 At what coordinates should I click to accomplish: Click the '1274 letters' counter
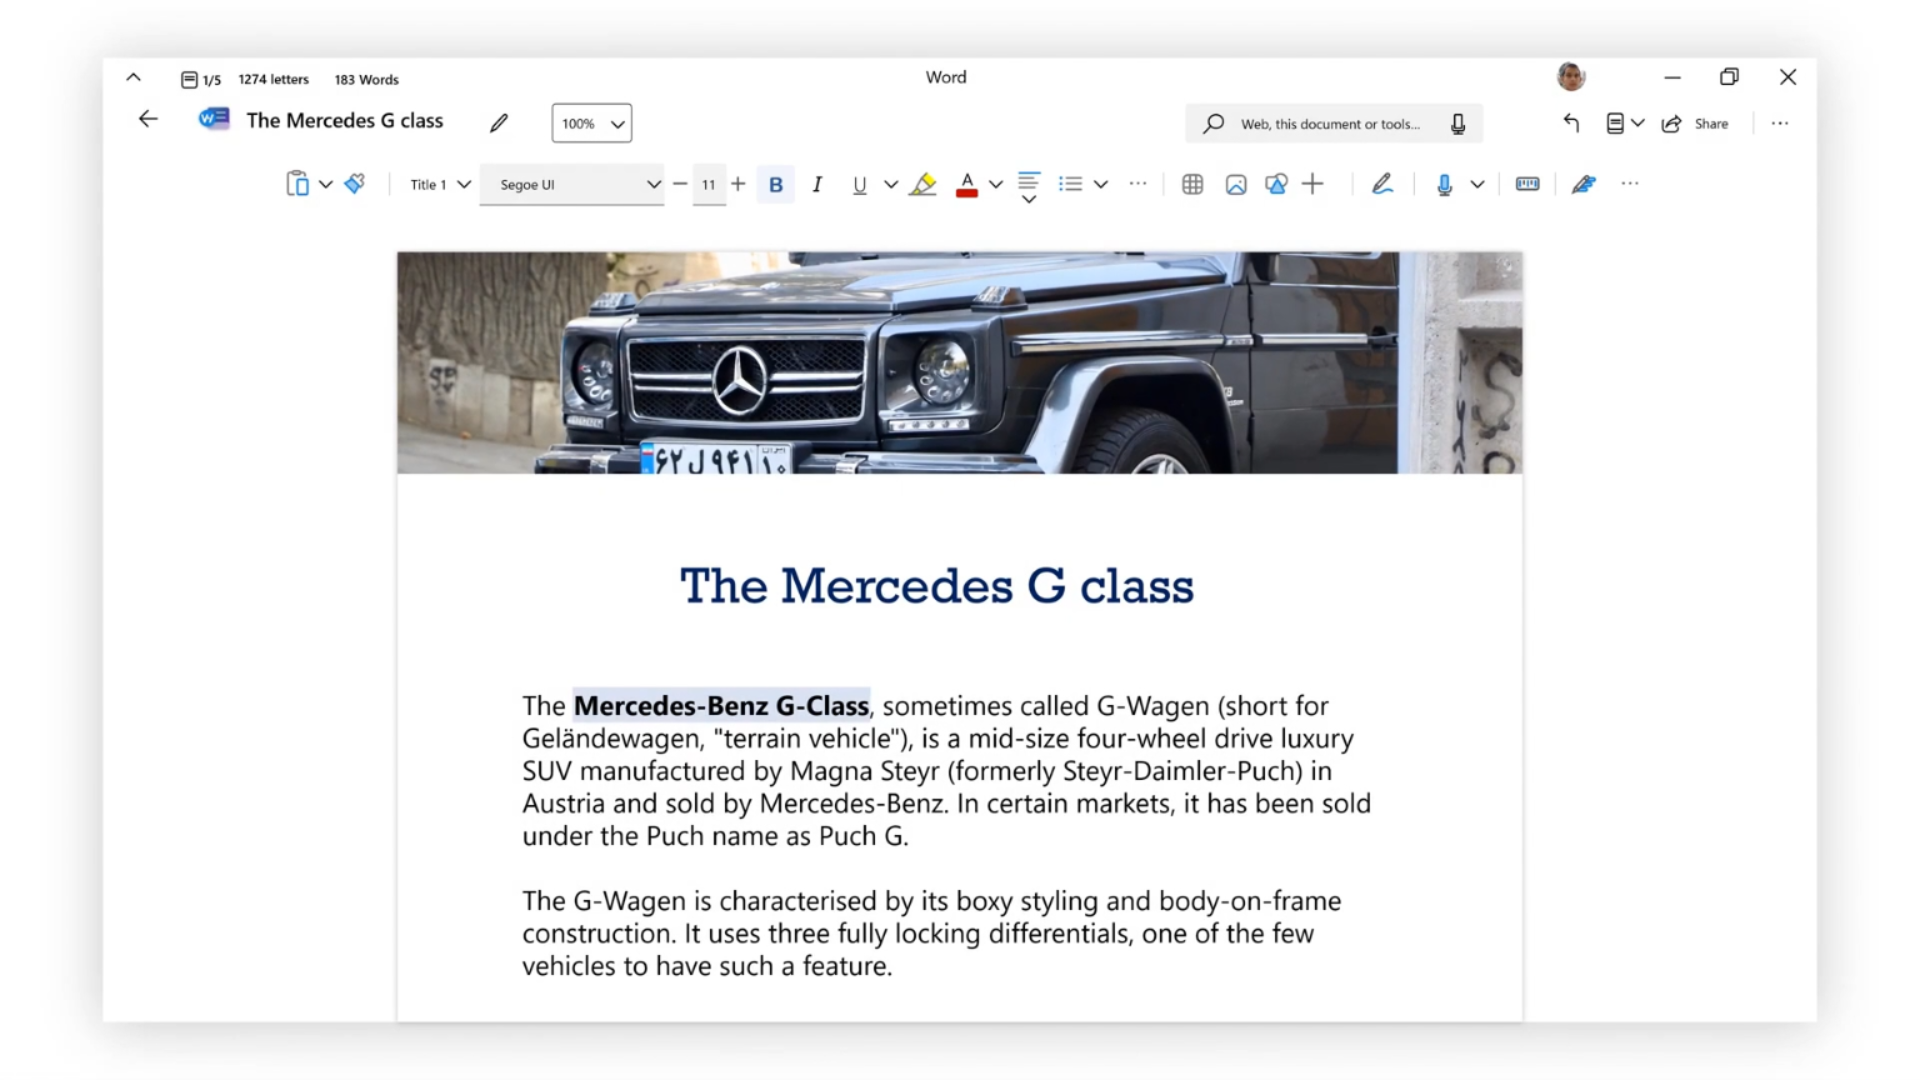tap(273, 79)
